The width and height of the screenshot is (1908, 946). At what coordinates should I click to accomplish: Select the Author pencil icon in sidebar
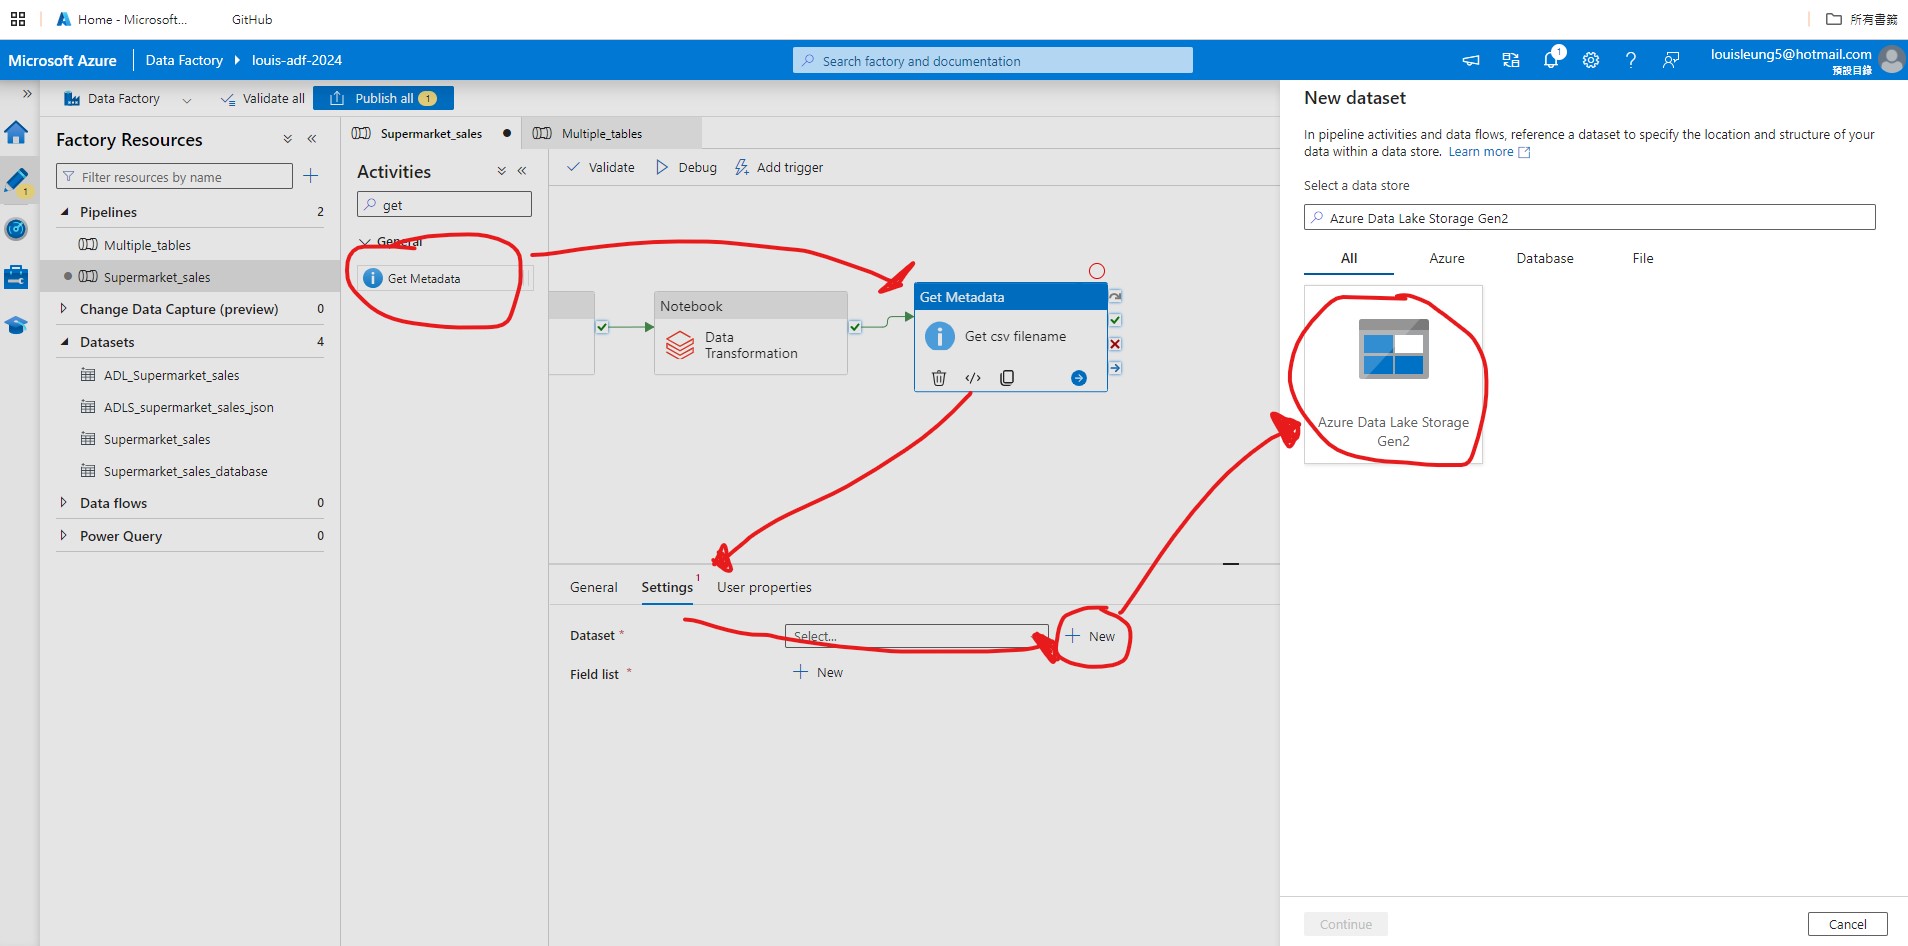click(16, 180)
